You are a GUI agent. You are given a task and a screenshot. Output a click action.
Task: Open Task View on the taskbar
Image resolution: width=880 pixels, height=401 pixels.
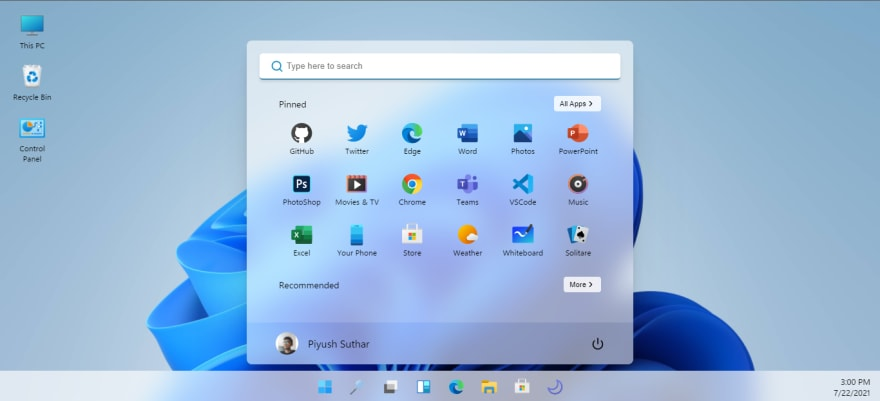pos(390,386)
